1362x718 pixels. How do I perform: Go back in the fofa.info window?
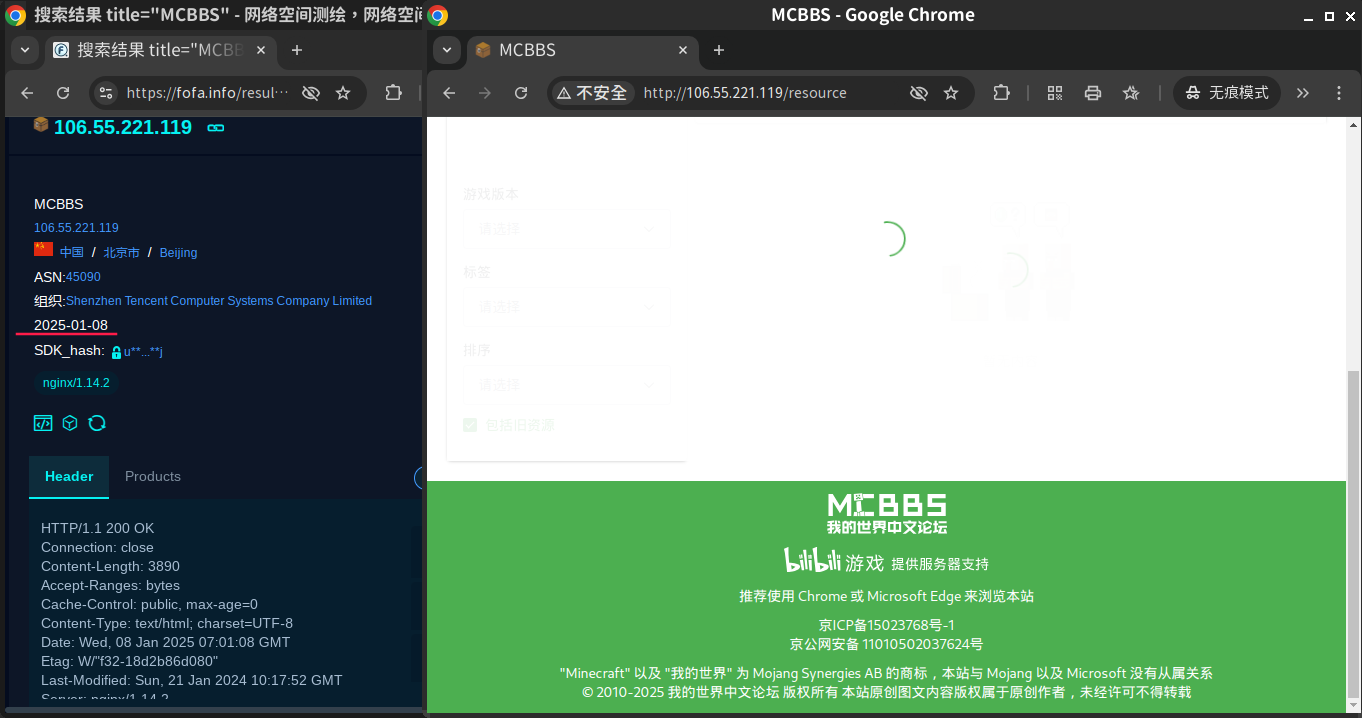click(x=27, y=93)
